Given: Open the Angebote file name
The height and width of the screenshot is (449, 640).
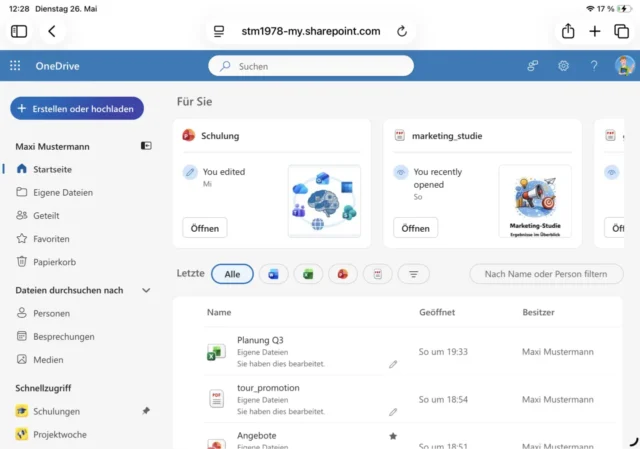Looking at the screenshot, I should (257, 436).
